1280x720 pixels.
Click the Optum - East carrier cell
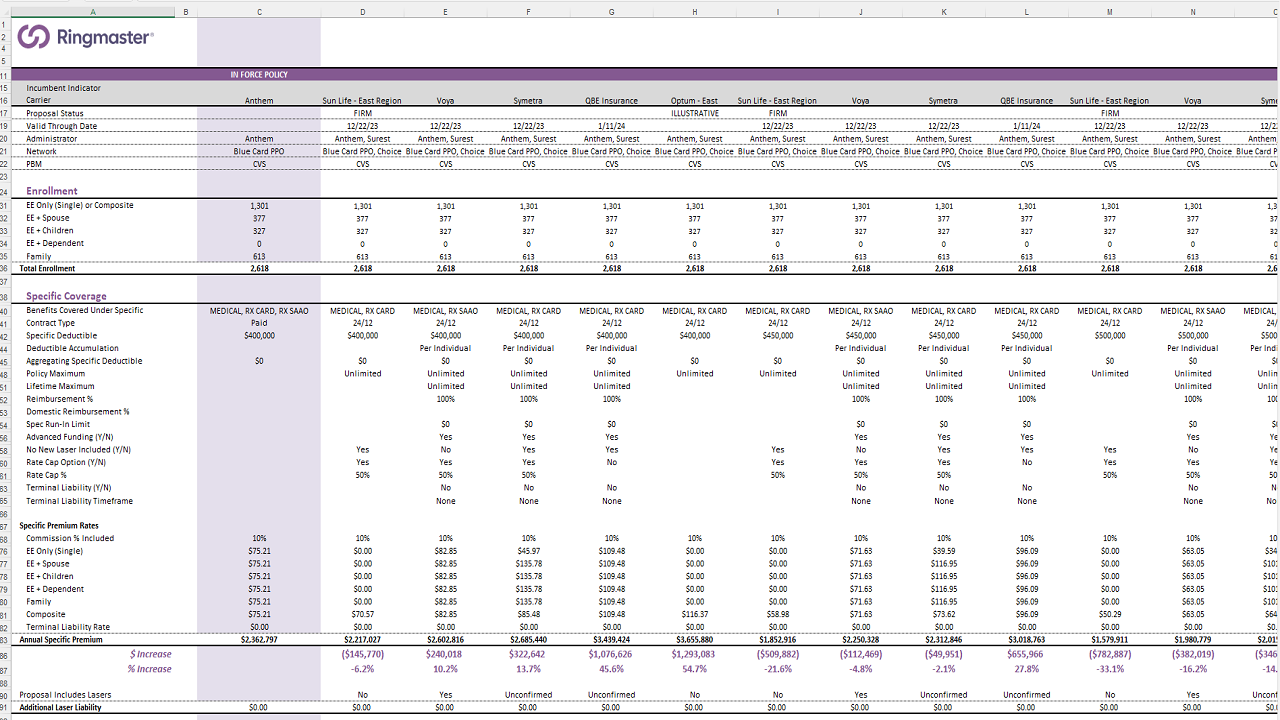tap(695, 101)
